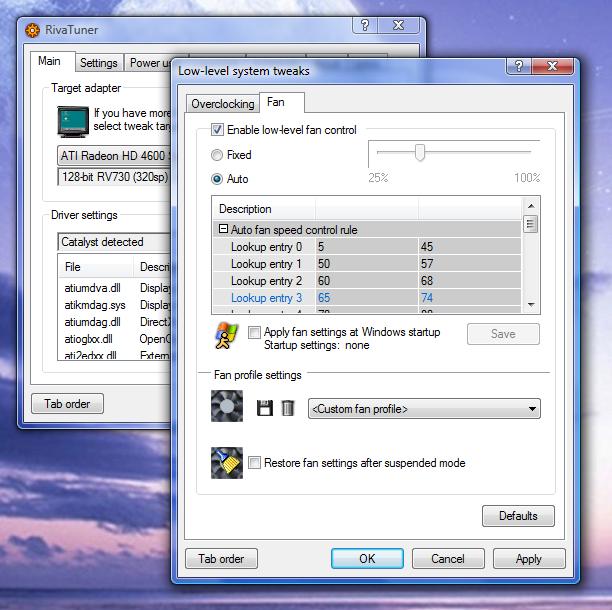Click the fan speed slider thumb
The width and height of the screenshot is (612, 610).
click(420, 152)
